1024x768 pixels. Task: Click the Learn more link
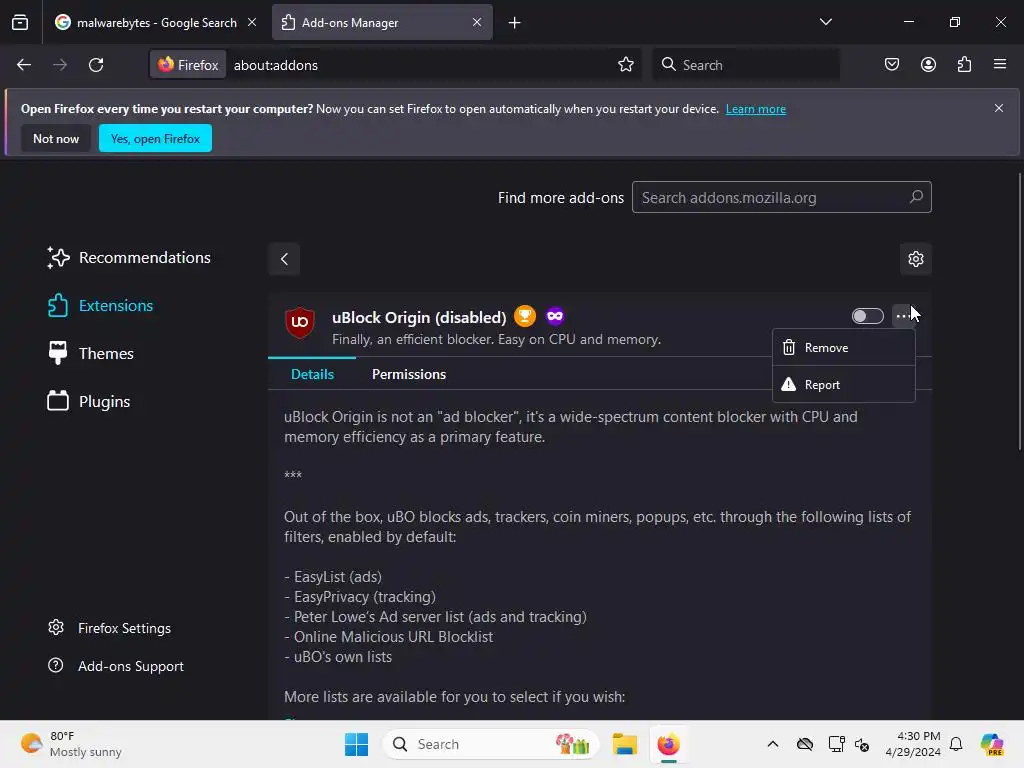[x=756, y=109]
